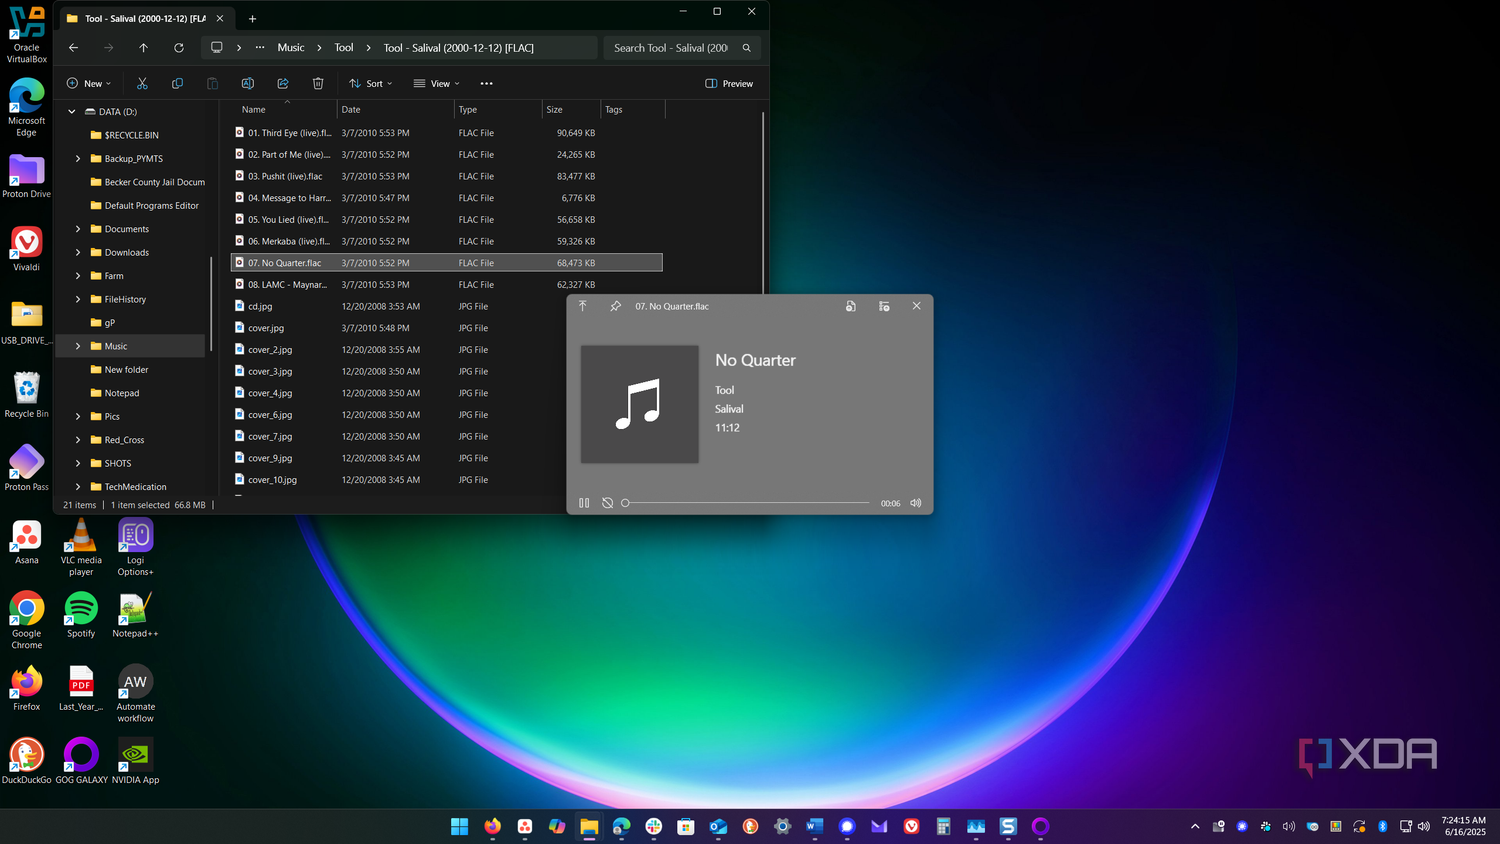Click the seek slider in the audio preview

click(746, 503)
